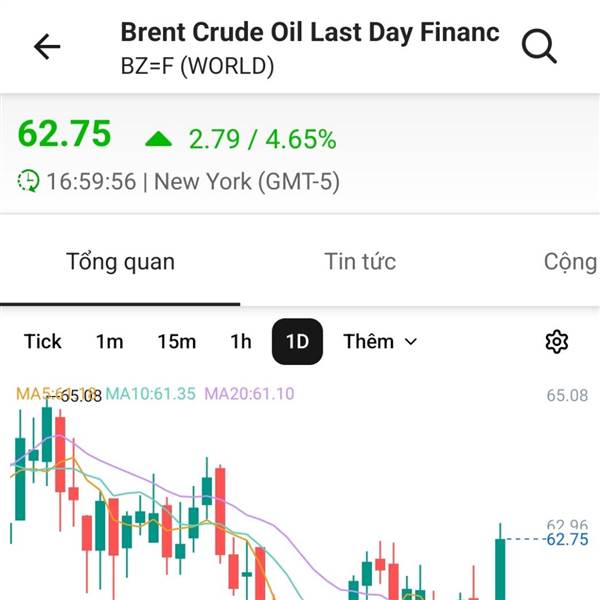Switch chart to 1m interval
This screenshot has height=600, width=600.
109,342
